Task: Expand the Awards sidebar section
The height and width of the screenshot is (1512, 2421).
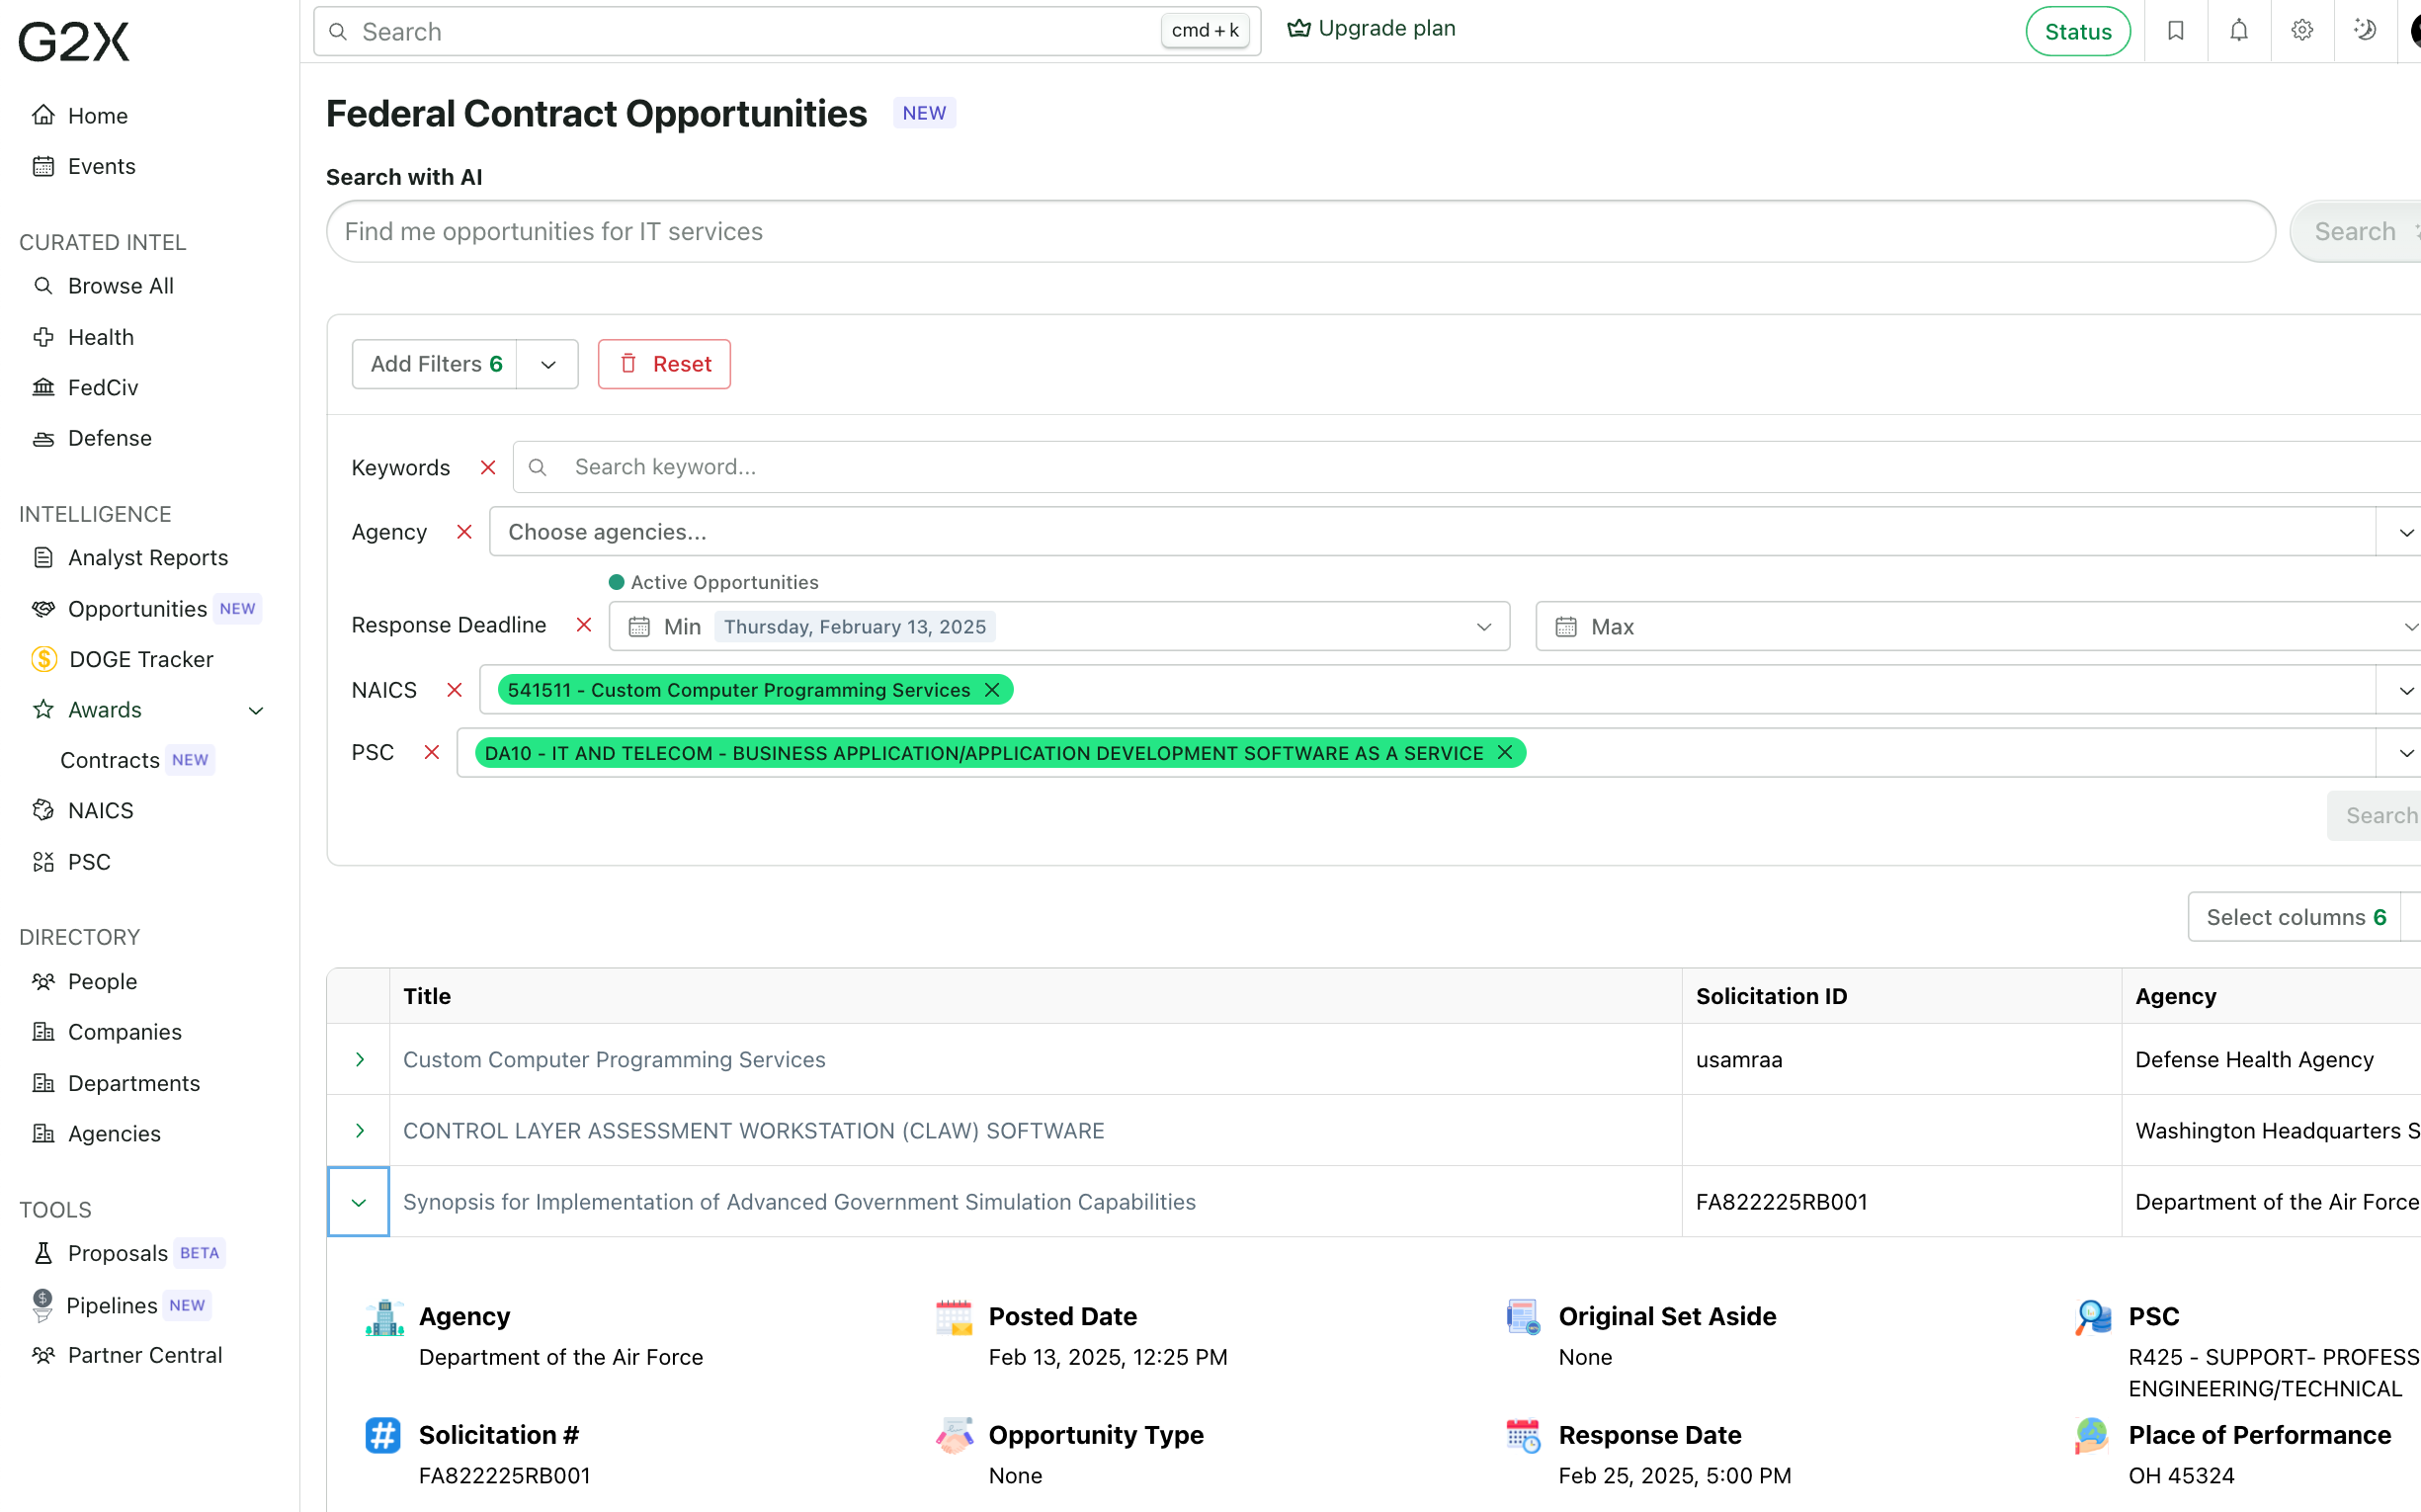Action: pyautogui.click(x=256, y=711)
